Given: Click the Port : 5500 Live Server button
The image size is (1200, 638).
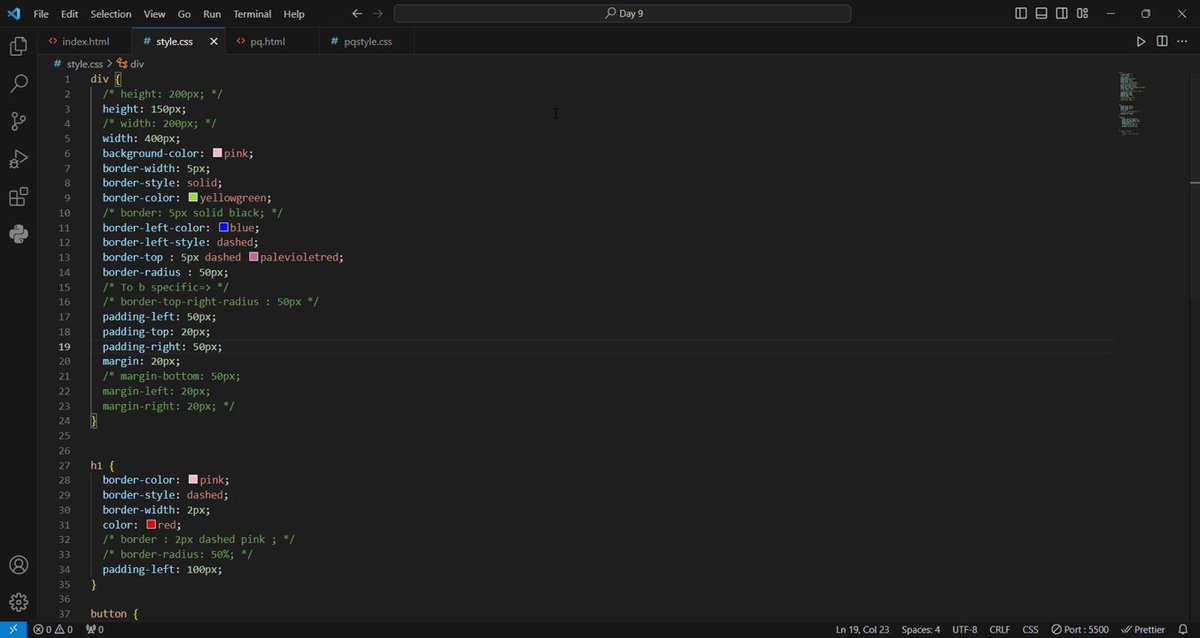Looking at the screenshot, I should pos(1079,629).
